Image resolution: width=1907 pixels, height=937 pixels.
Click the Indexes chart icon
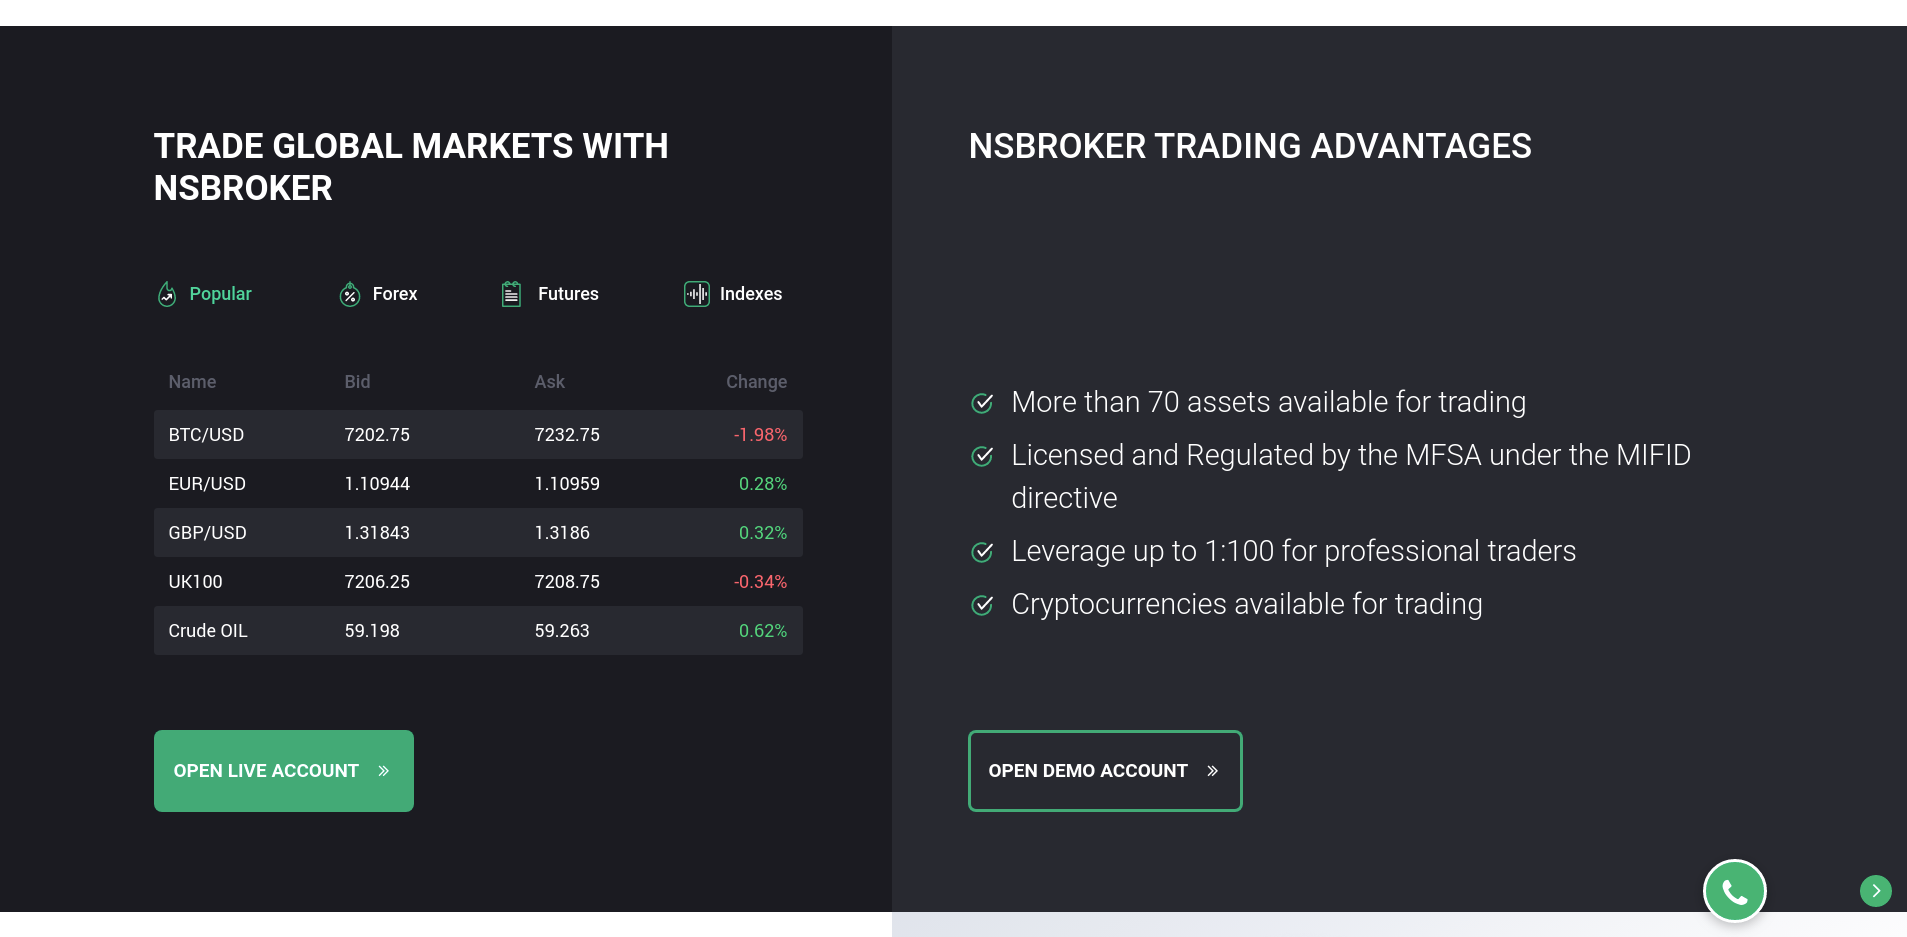point(697,294)
